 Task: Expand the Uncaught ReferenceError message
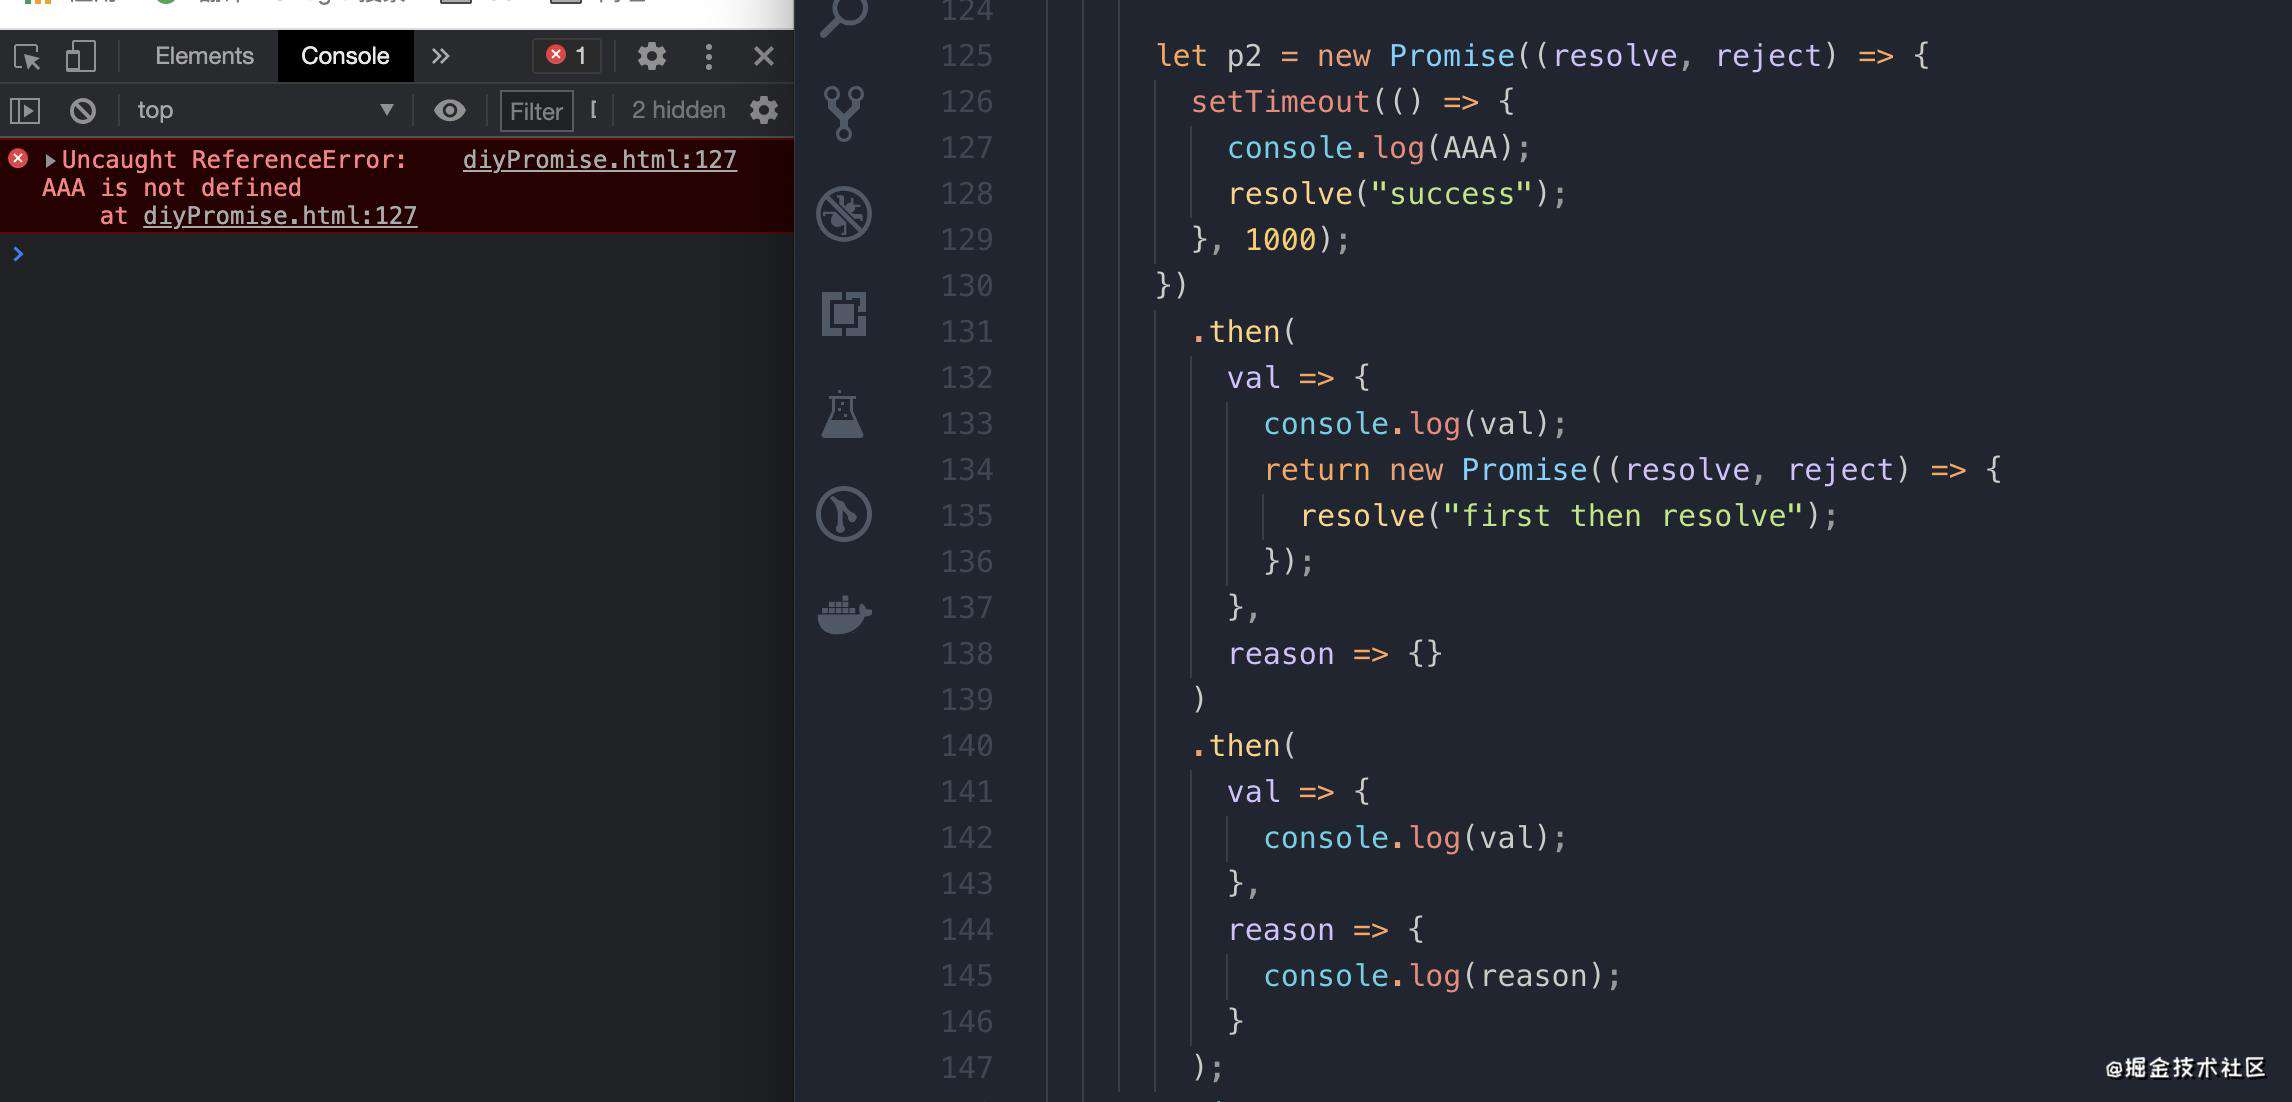coord(50,160)
